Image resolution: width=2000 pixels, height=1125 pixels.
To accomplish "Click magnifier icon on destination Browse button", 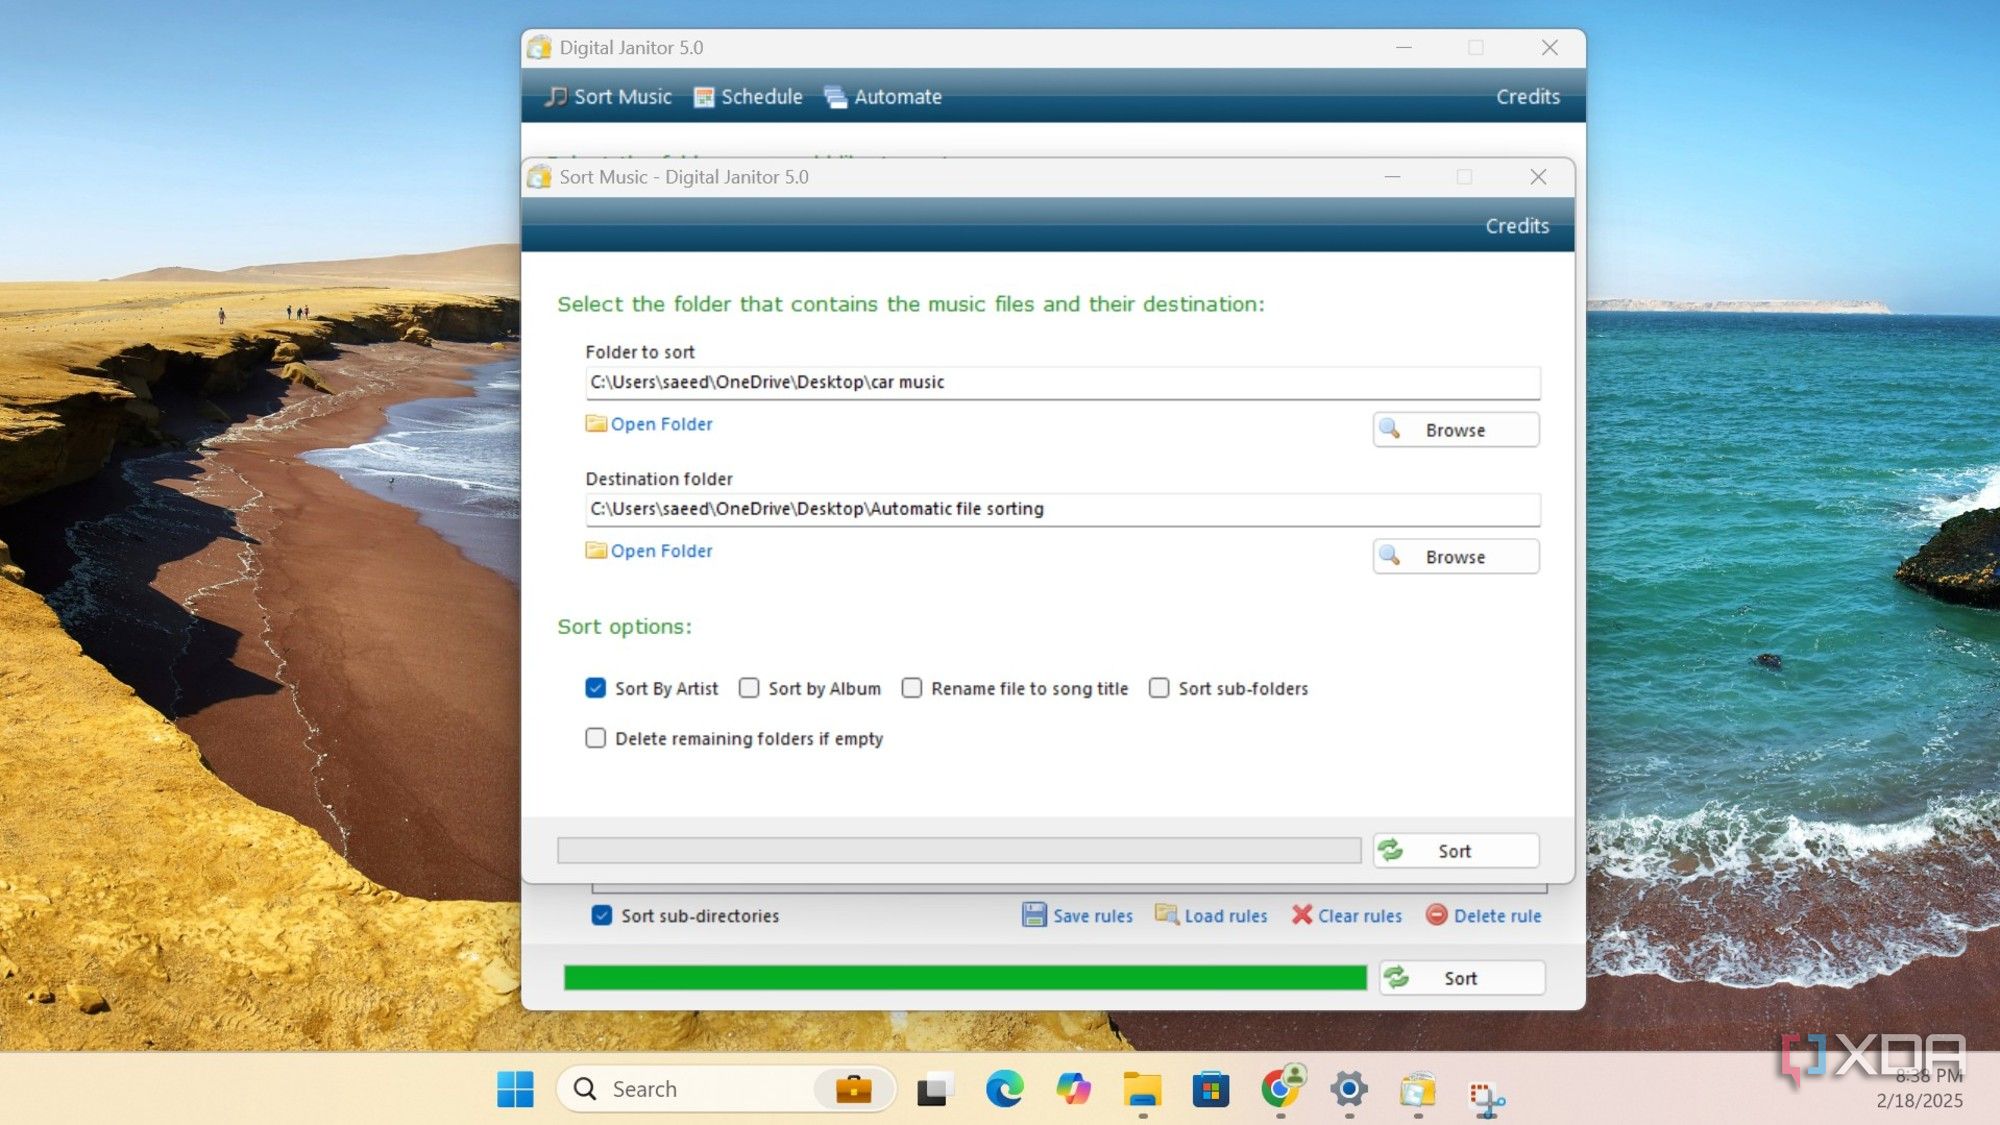I will (1390, 556).
